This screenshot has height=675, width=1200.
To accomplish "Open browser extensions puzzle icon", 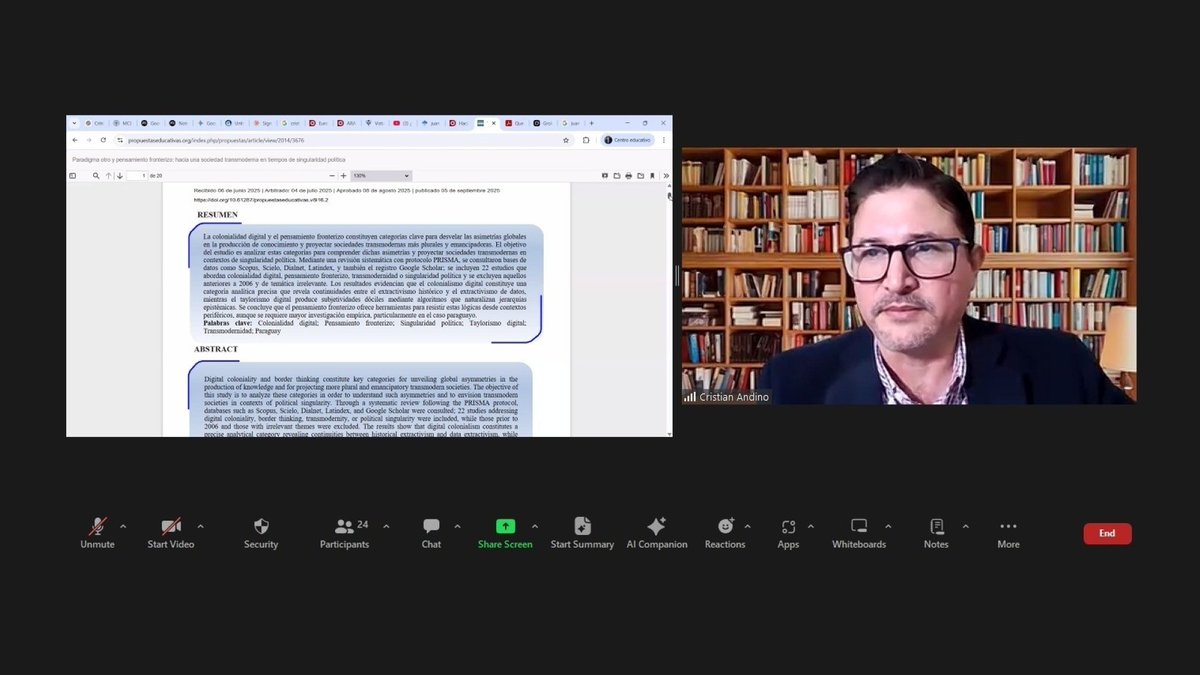I will tap(586, 140).
